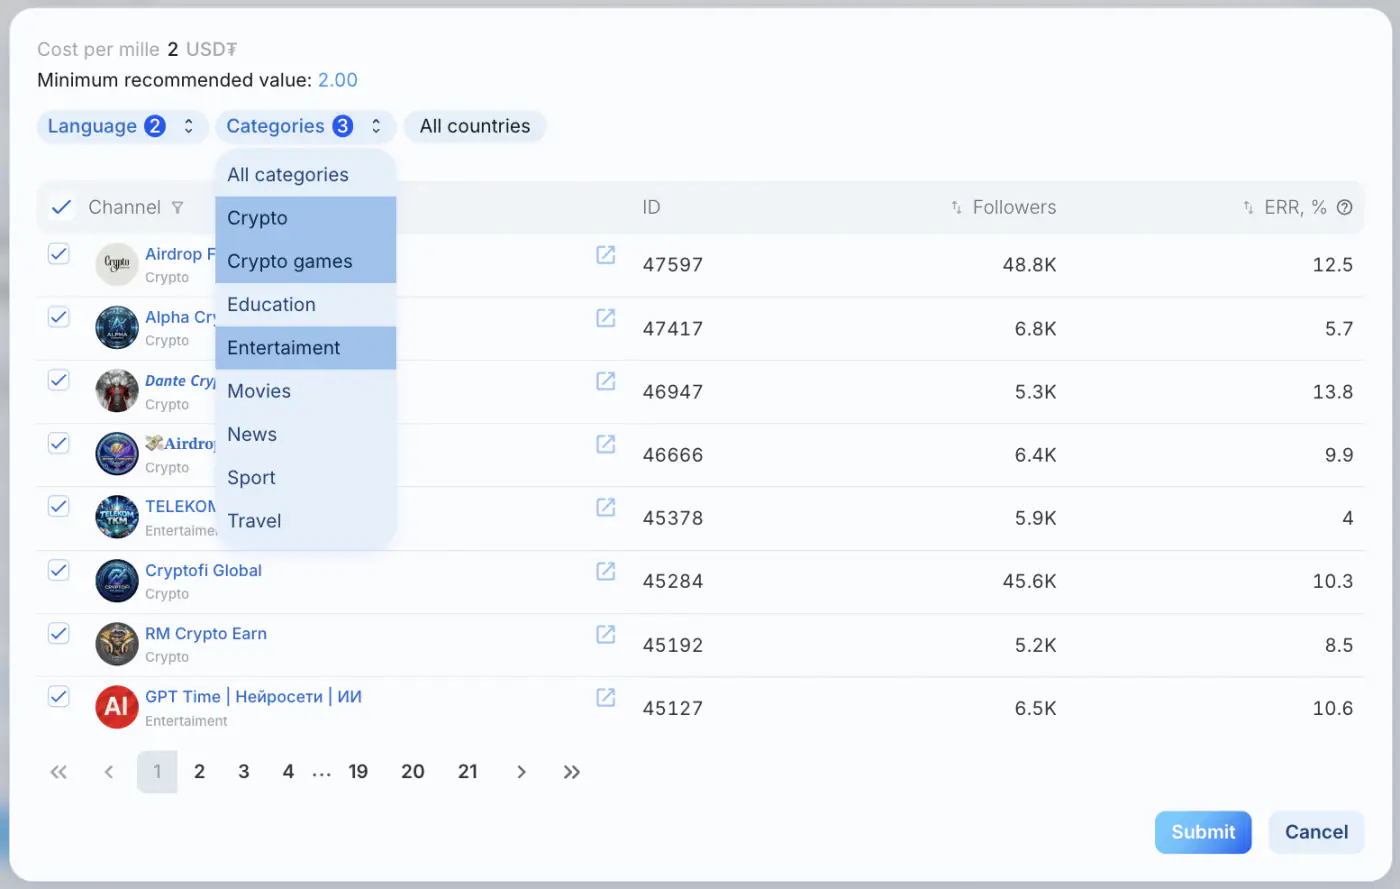Screen dimensions: 1400x889
Task: Deselect the Crypto category option
Action: coord(305,218)
